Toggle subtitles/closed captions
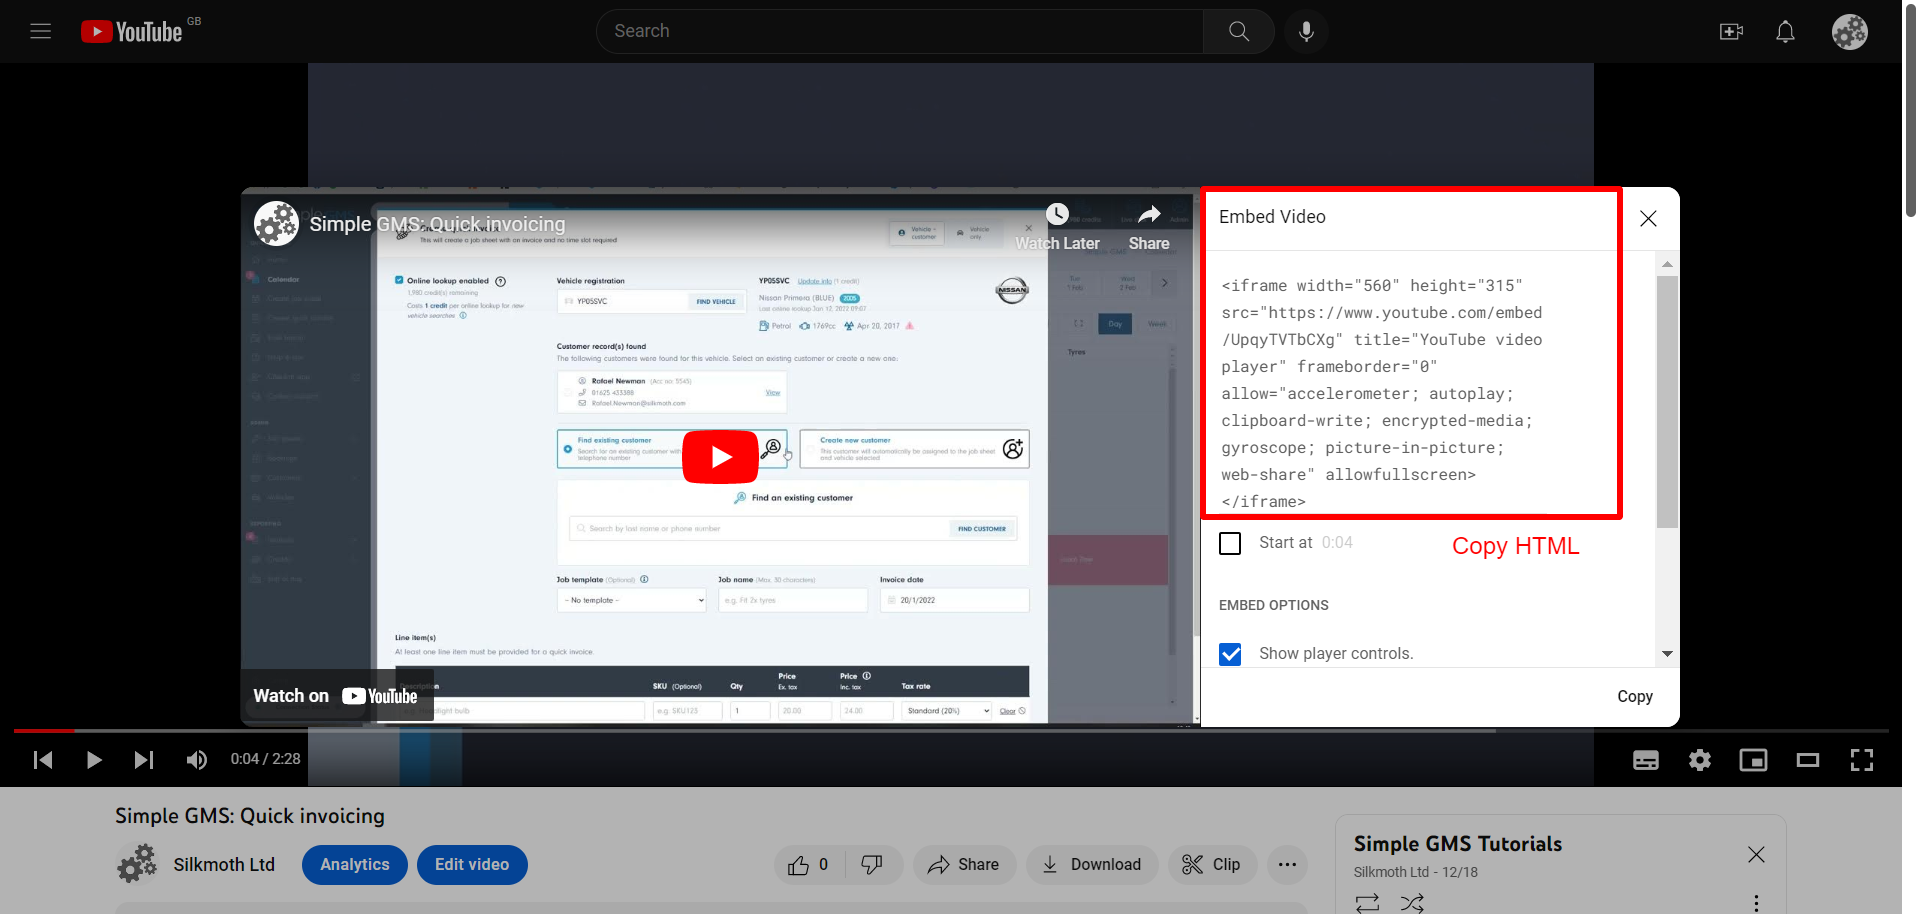The height and width of the screenshot is (914, 1920). 1646,760
